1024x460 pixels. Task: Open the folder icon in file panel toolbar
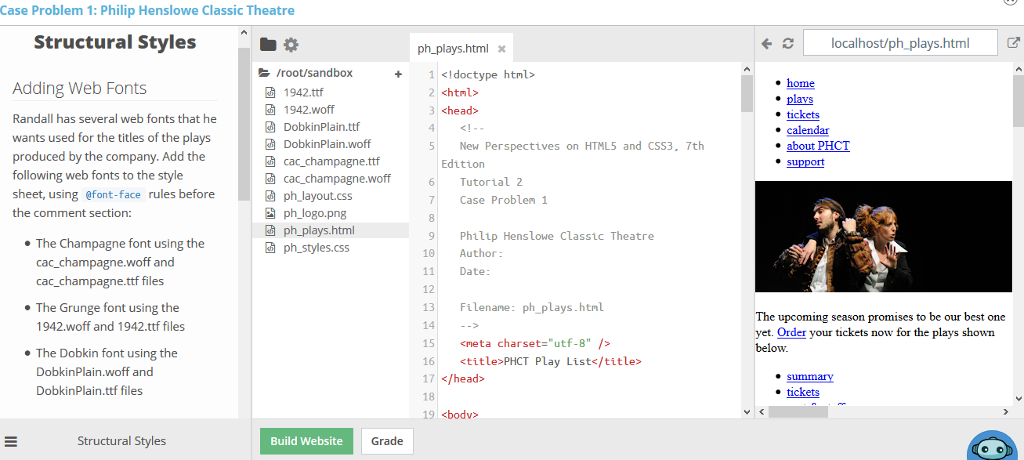[x=268, y=44]
